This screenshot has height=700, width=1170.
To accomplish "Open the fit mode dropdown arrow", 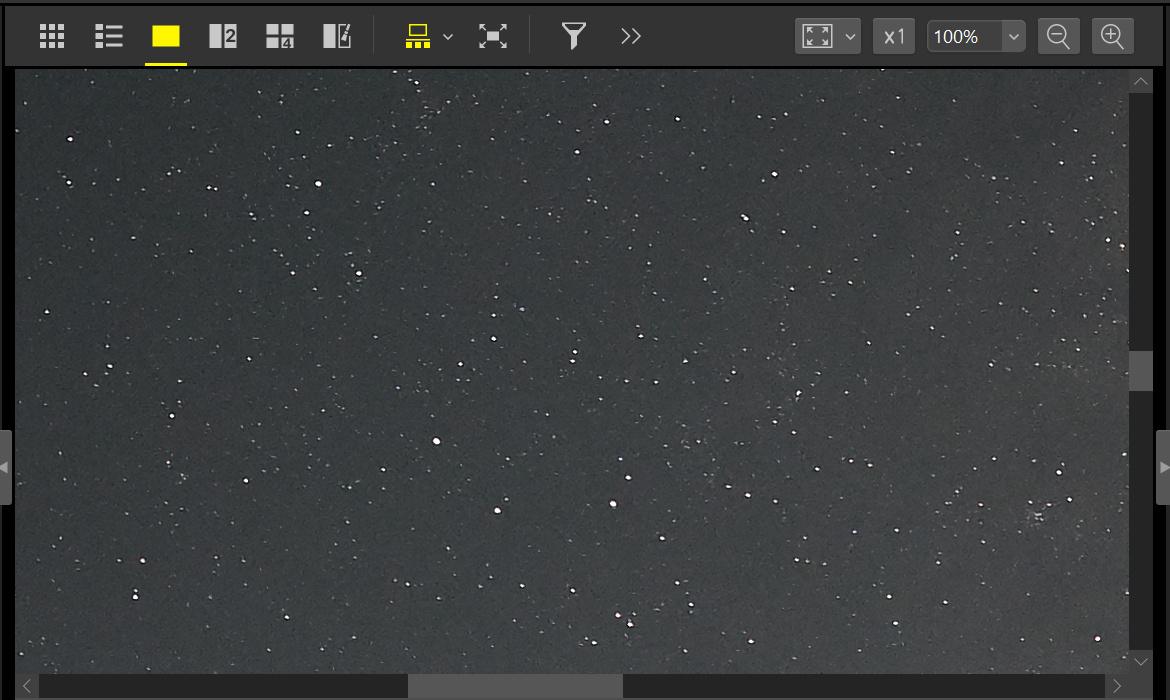I will point(851,37).
